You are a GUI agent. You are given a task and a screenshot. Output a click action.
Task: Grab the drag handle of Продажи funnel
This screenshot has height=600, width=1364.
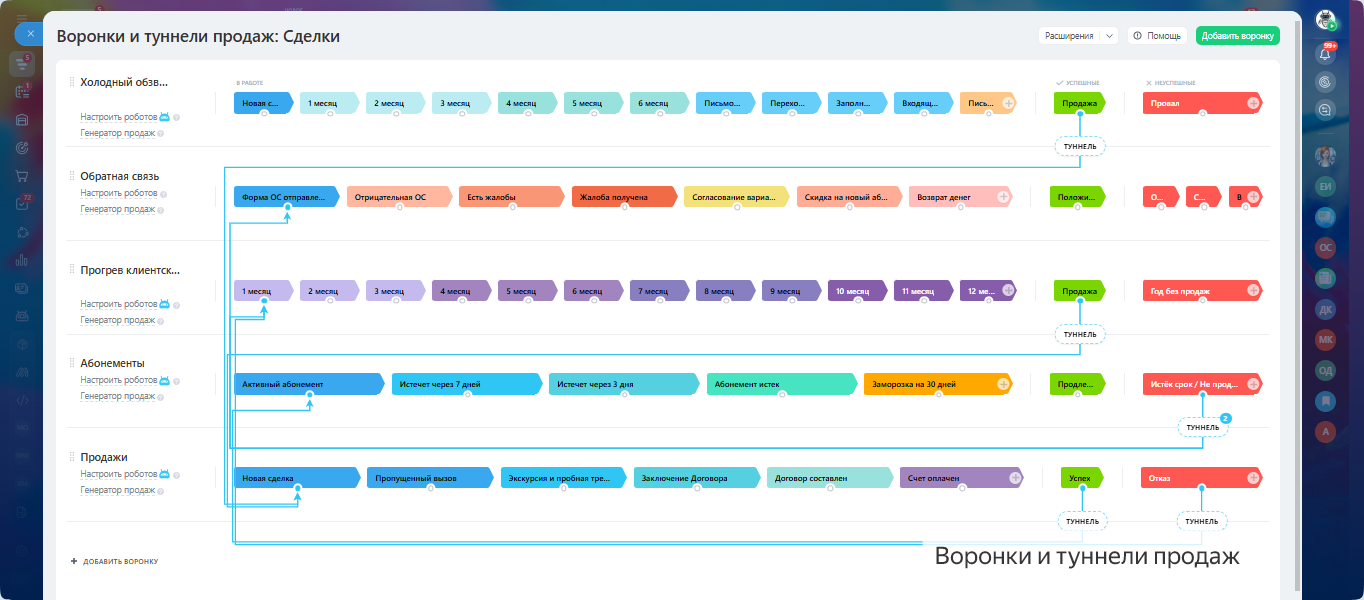point(72,457)
